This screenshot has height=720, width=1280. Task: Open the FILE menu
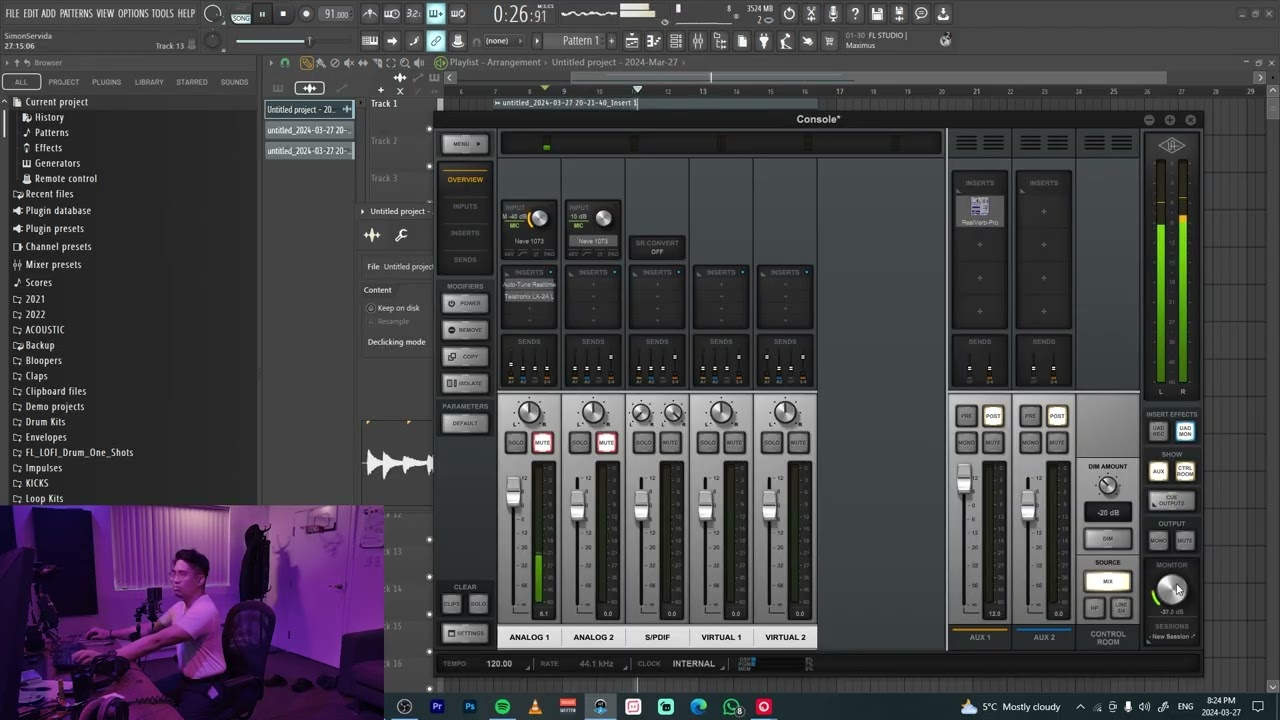point(12,13)
